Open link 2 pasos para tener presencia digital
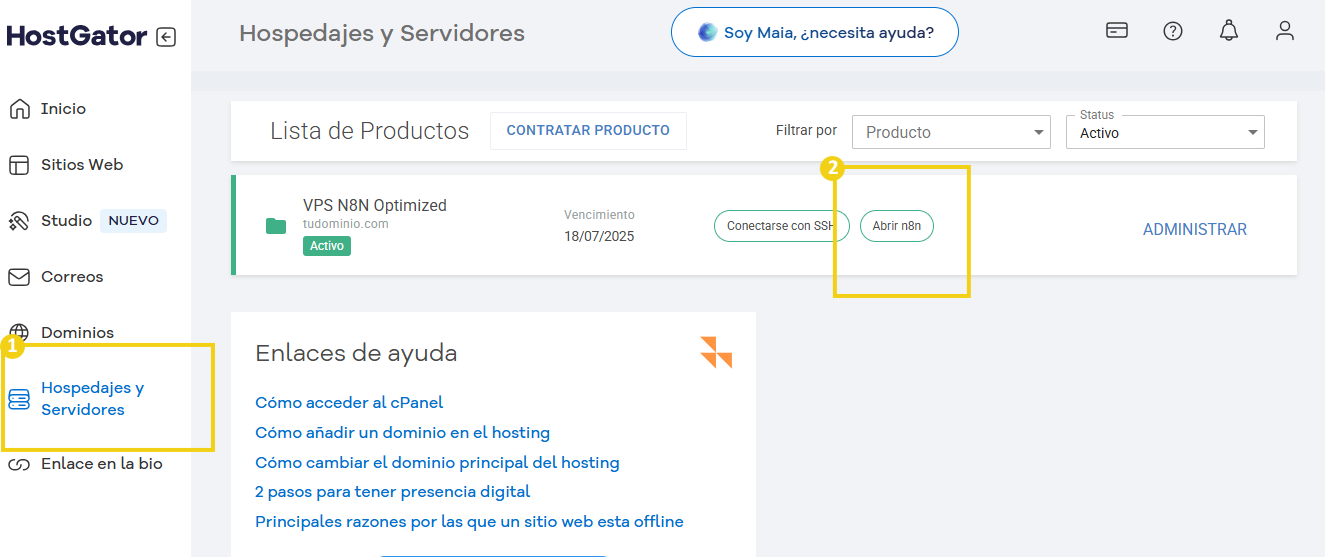Screen dimensions: 1325x557 tap(392, 492)
